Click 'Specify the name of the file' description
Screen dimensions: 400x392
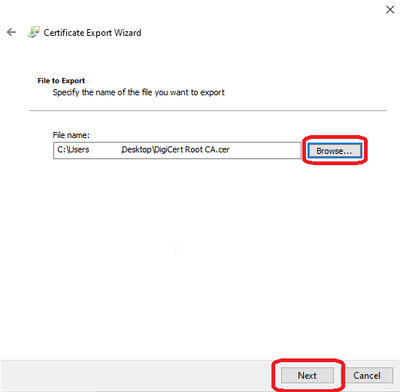coord(138,92)
